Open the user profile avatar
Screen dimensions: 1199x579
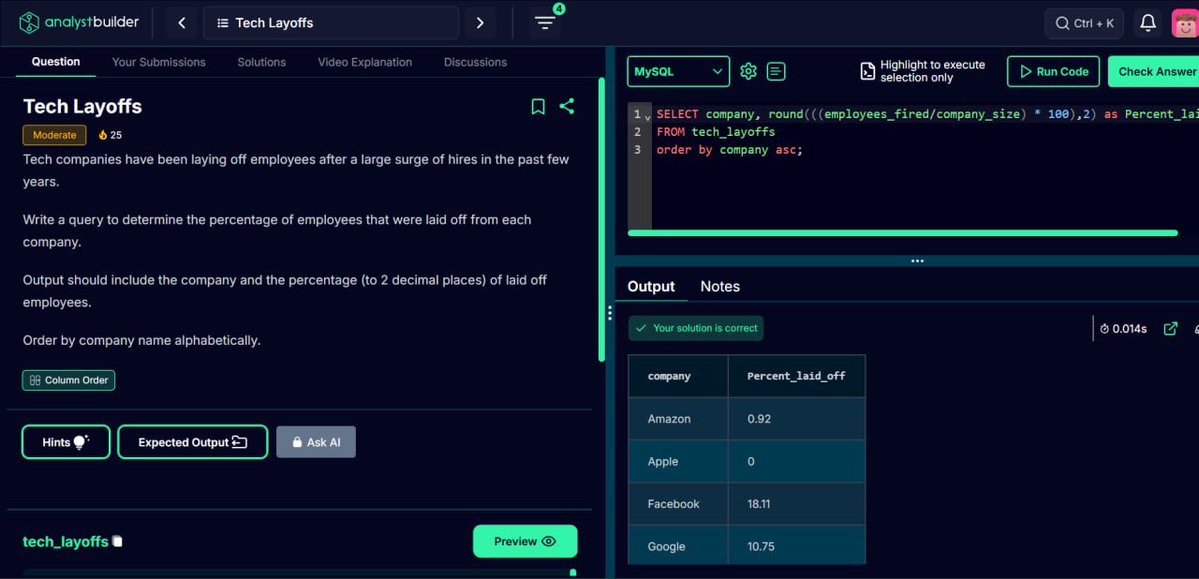pyautogui.click(x=1184, y=23)
